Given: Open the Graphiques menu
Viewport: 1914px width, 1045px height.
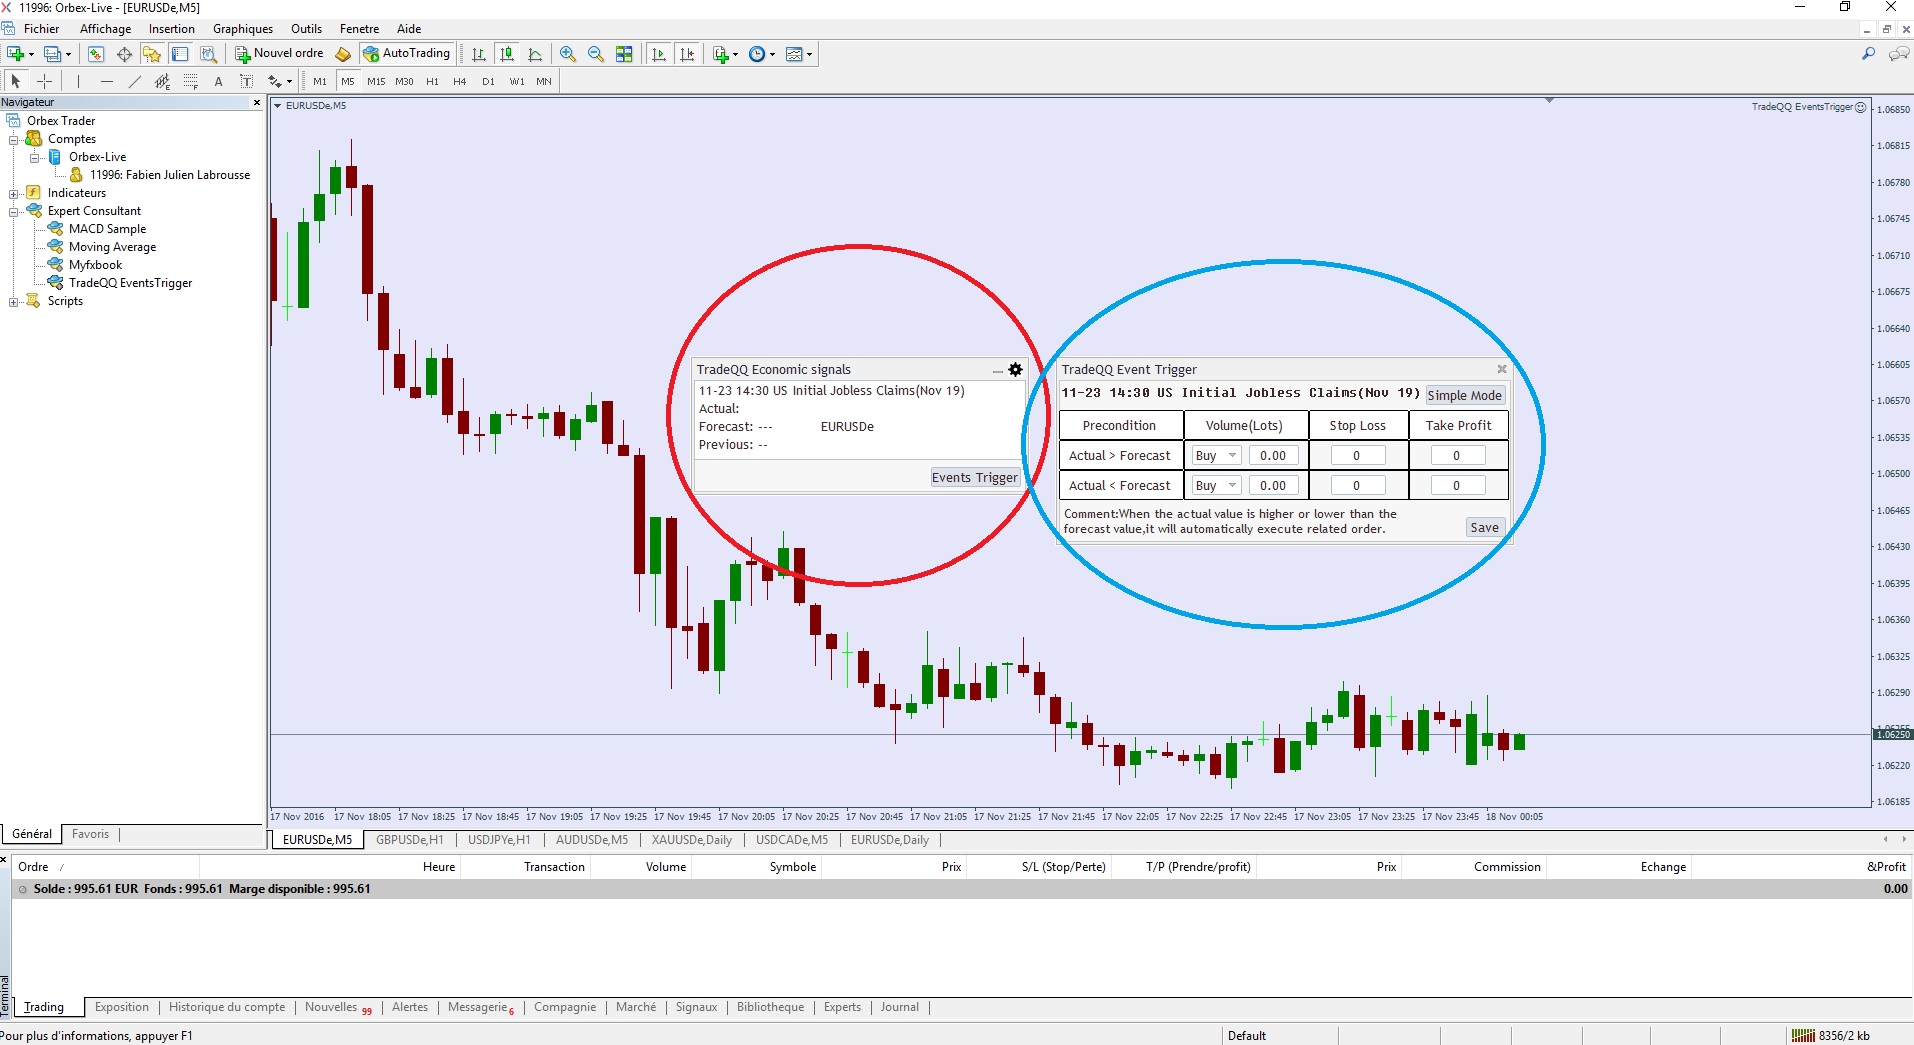Looking at the screenshot, I should pos(243,29).
